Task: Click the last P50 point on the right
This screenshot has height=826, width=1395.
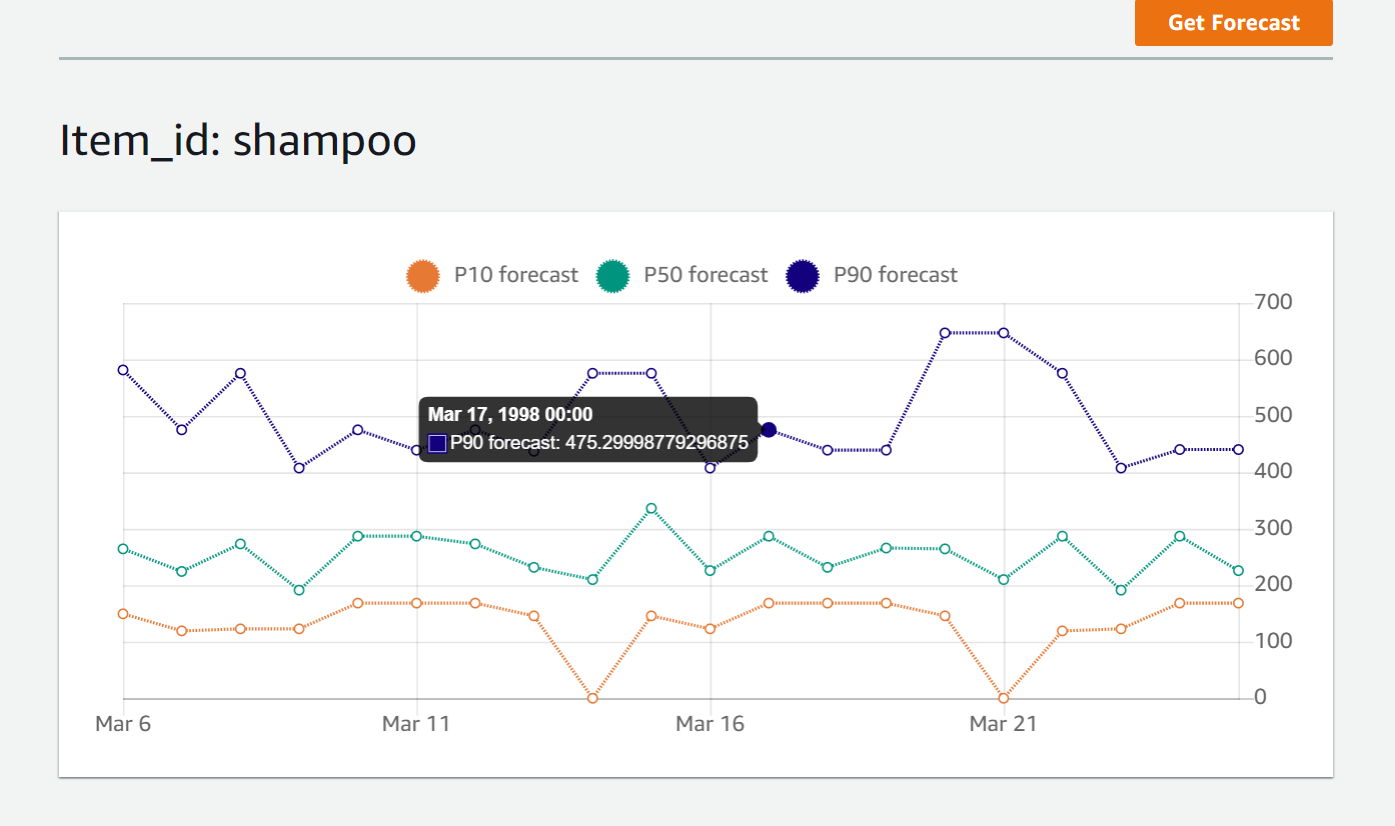Action: 1238,571
